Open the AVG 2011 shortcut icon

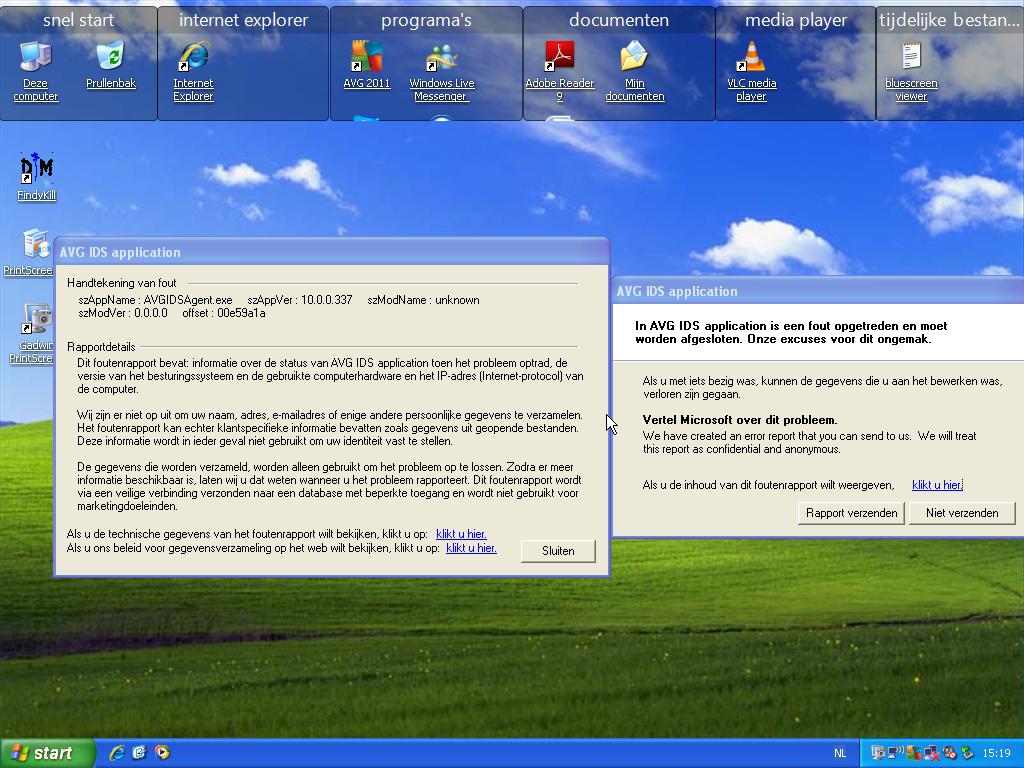click(x=366, y=65)
